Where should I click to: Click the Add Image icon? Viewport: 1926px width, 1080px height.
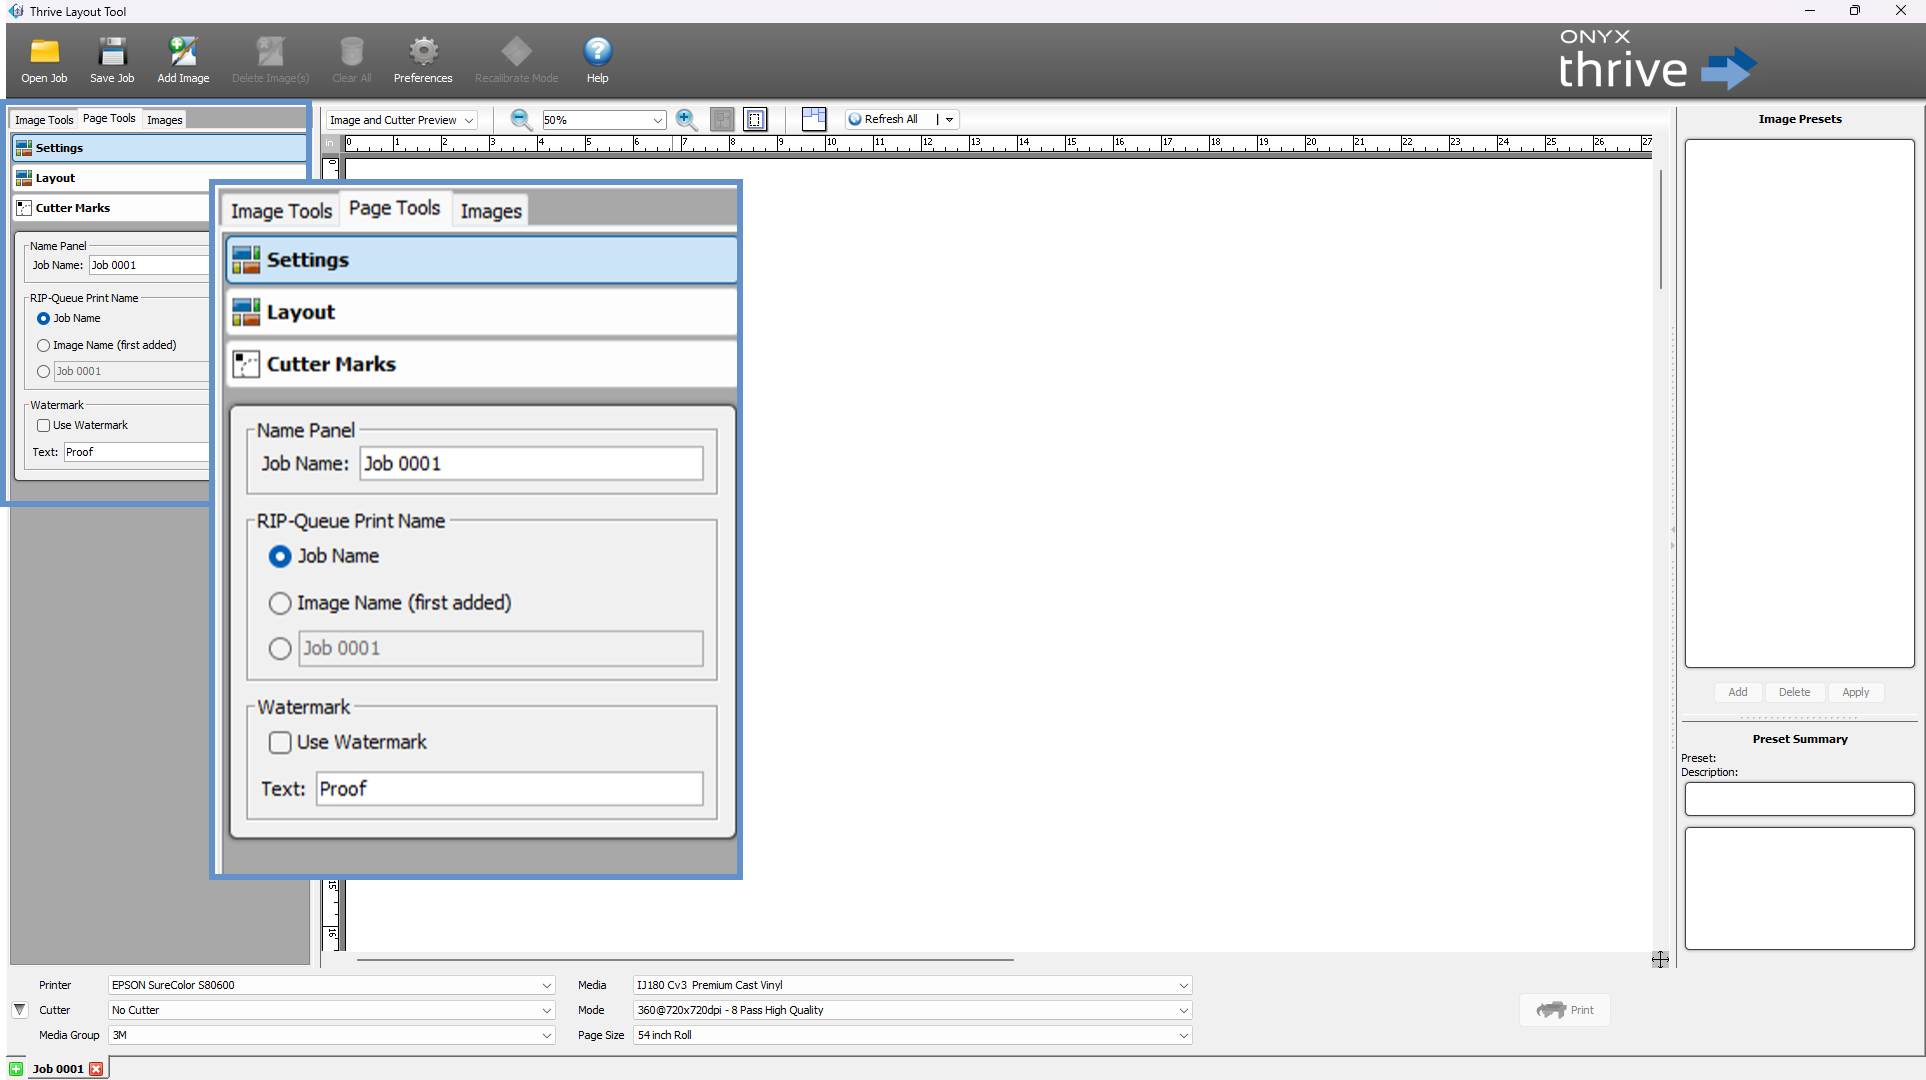coord(183,52)
